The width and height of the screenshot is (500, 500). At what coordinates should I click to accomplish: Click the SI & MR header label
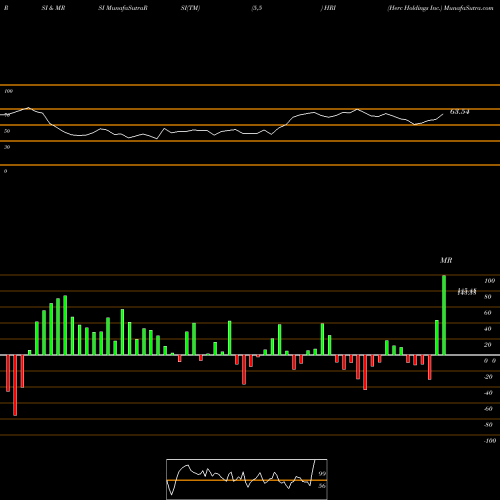click(x=53, y=8)
